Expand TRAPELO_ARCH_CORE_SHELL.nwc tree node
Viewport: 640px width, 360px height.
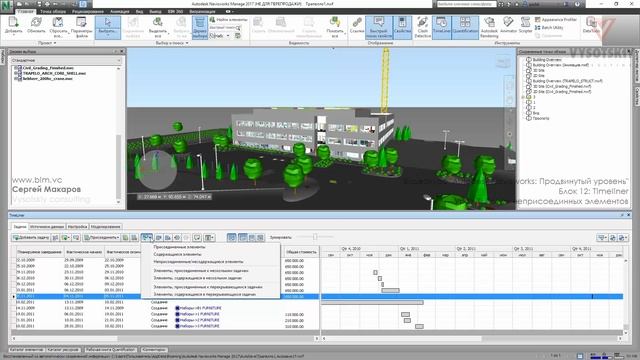click(16, 73)
